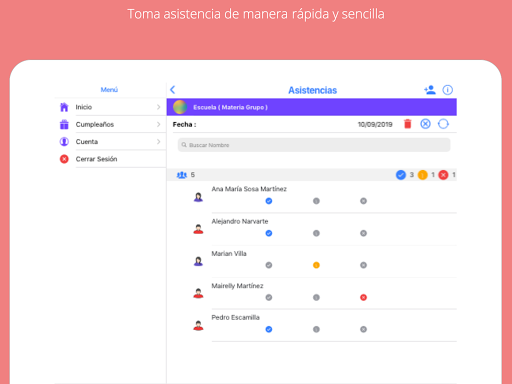Click the refresh sync icon

[x=443, y=124]
